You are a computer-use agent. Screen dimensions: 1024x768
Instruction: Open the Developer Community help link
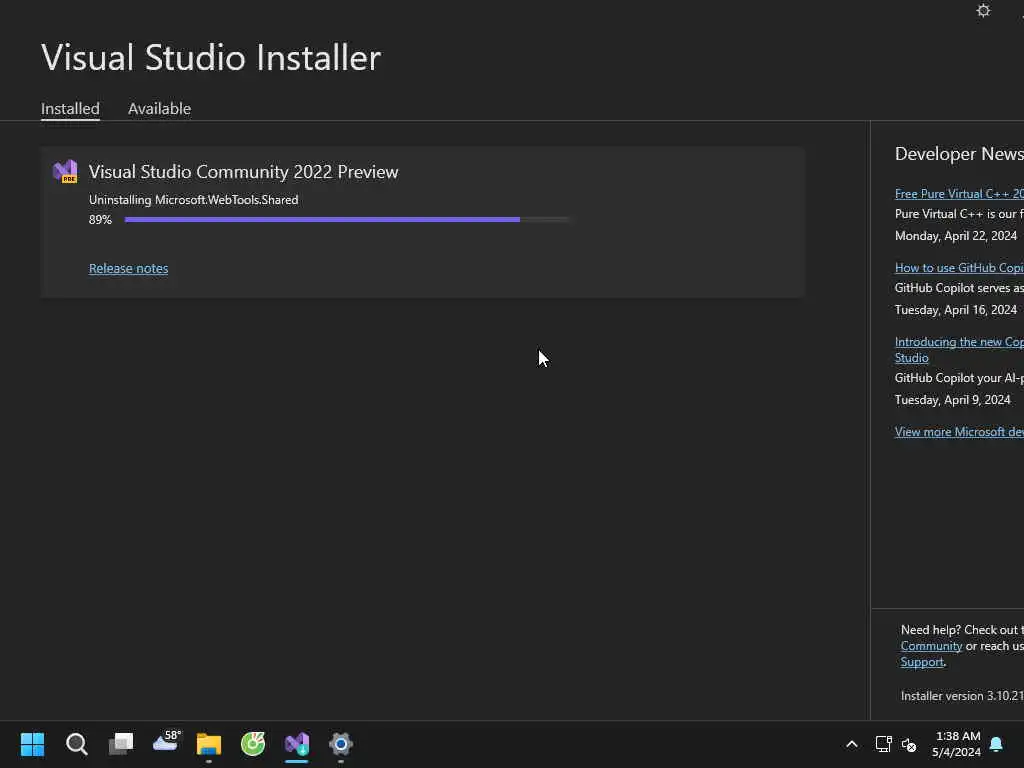(931, 646)
